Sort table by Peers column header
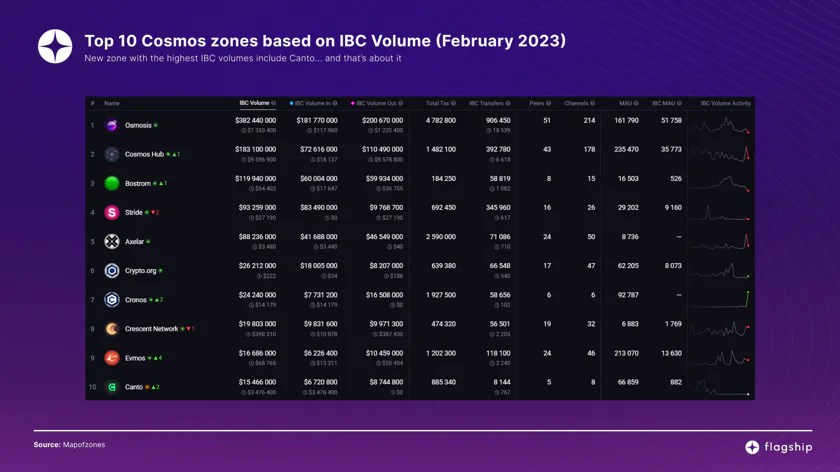Image resolution: width=840 pixels, height=472 pixels. pos(536,103)
